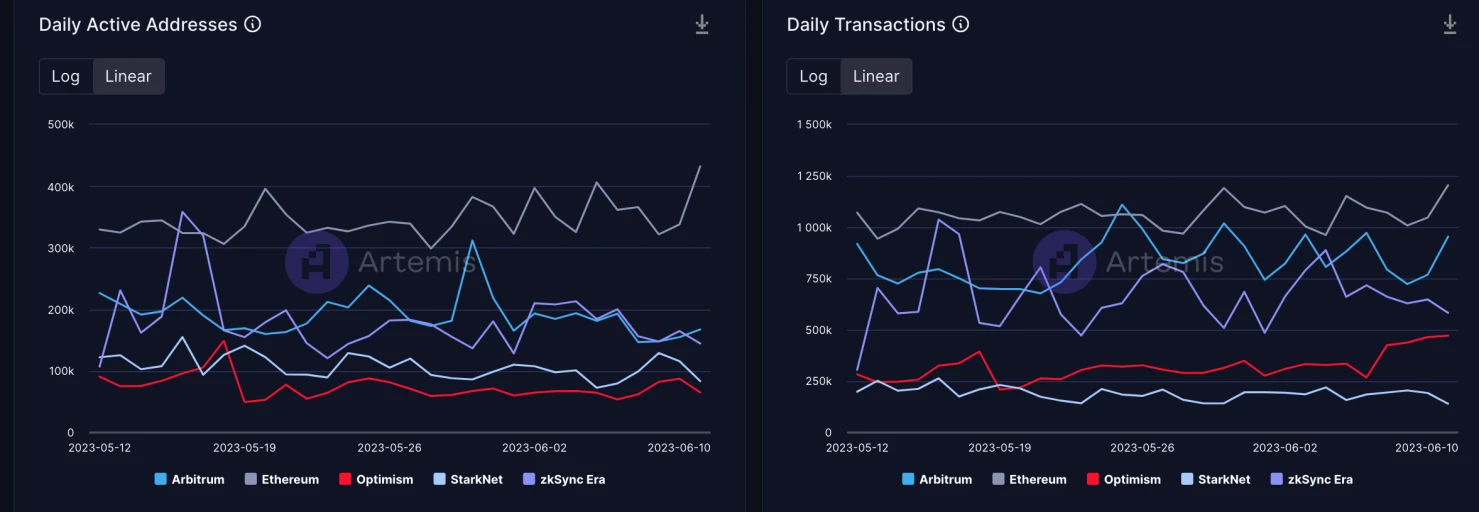Select Linear scale on Daily Transactions
This screenshot has width=1479, height=512.
pos(876,76)
